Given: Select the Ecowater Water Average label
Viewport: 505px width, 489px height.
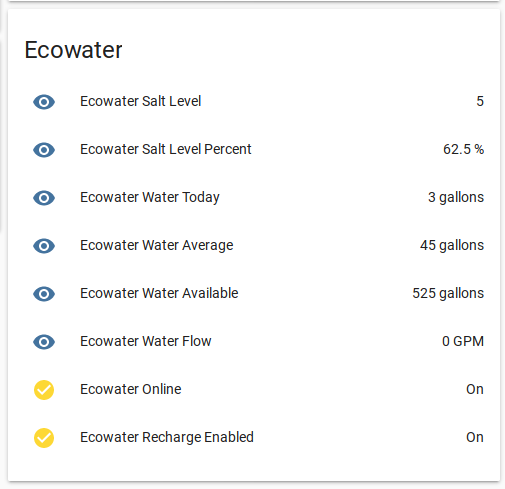Looking at the screenshot, I should [157, 246].
